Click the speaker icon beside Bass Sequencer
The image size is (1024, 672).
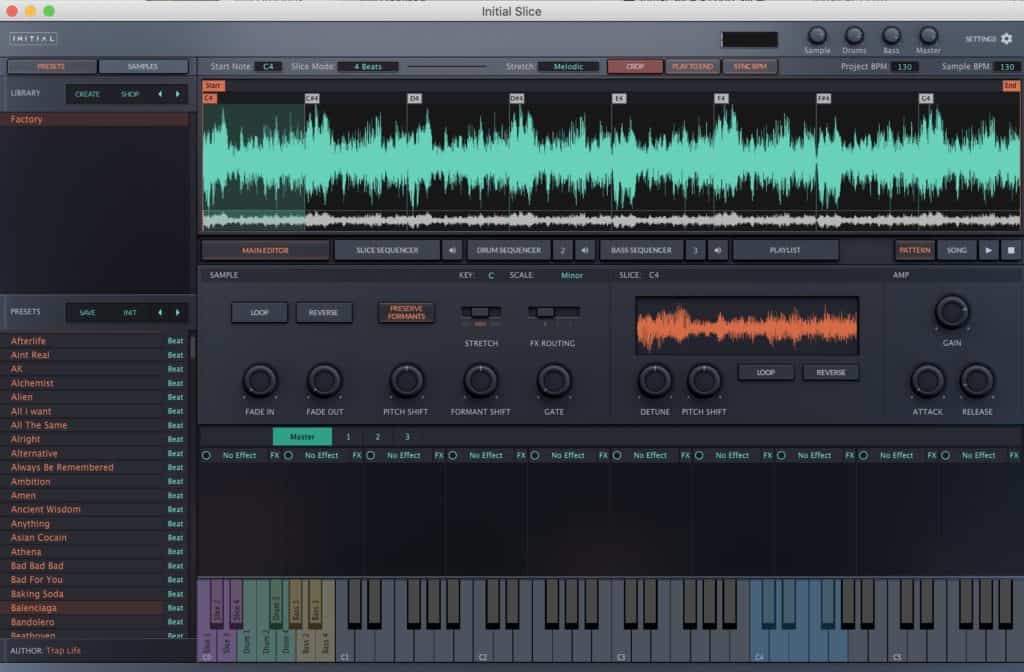tap(718, 250)
